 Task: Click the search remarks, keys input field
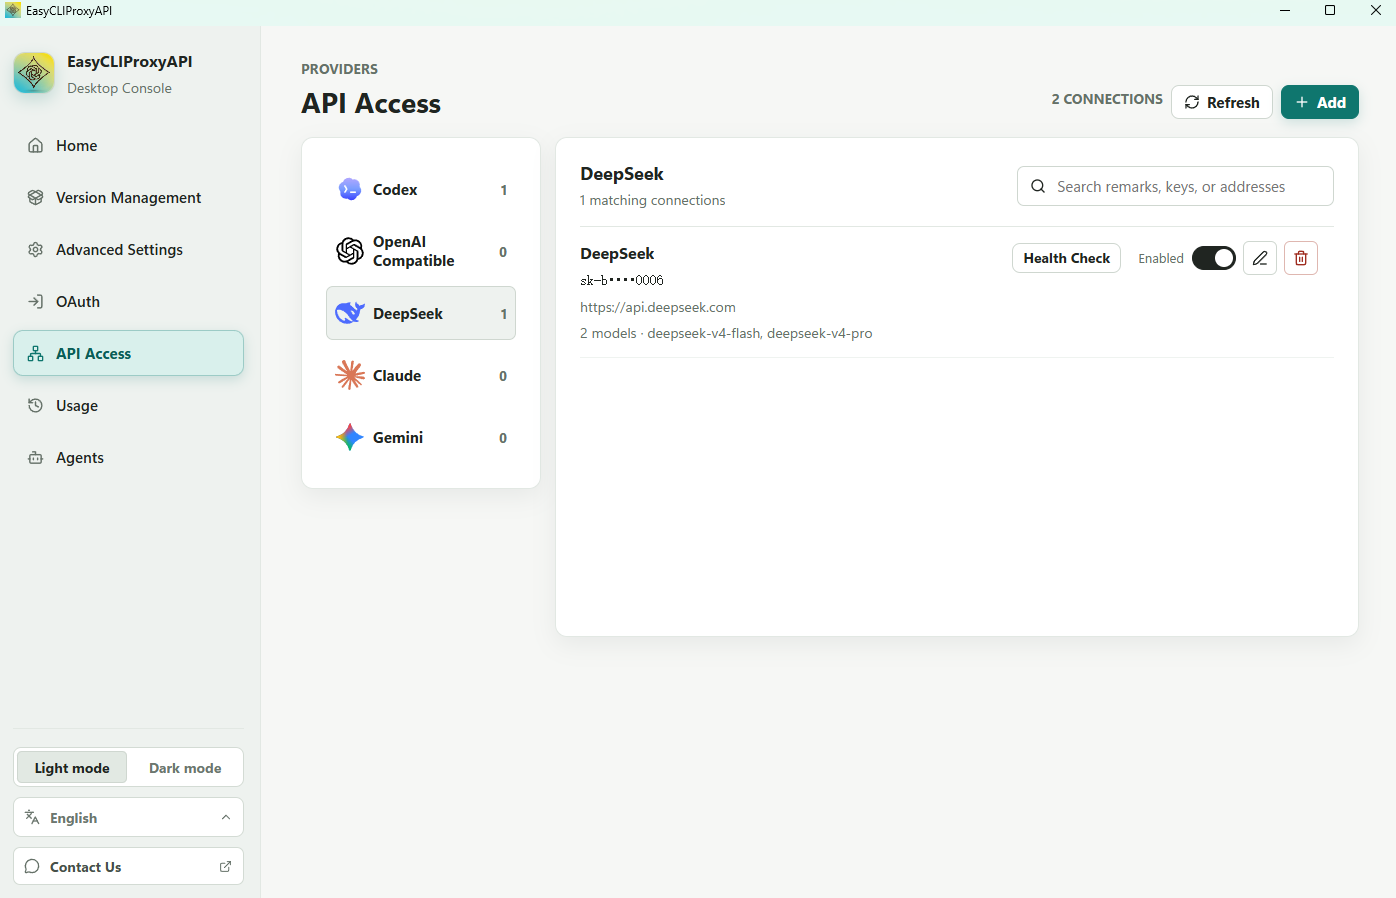pos(1175,186)
